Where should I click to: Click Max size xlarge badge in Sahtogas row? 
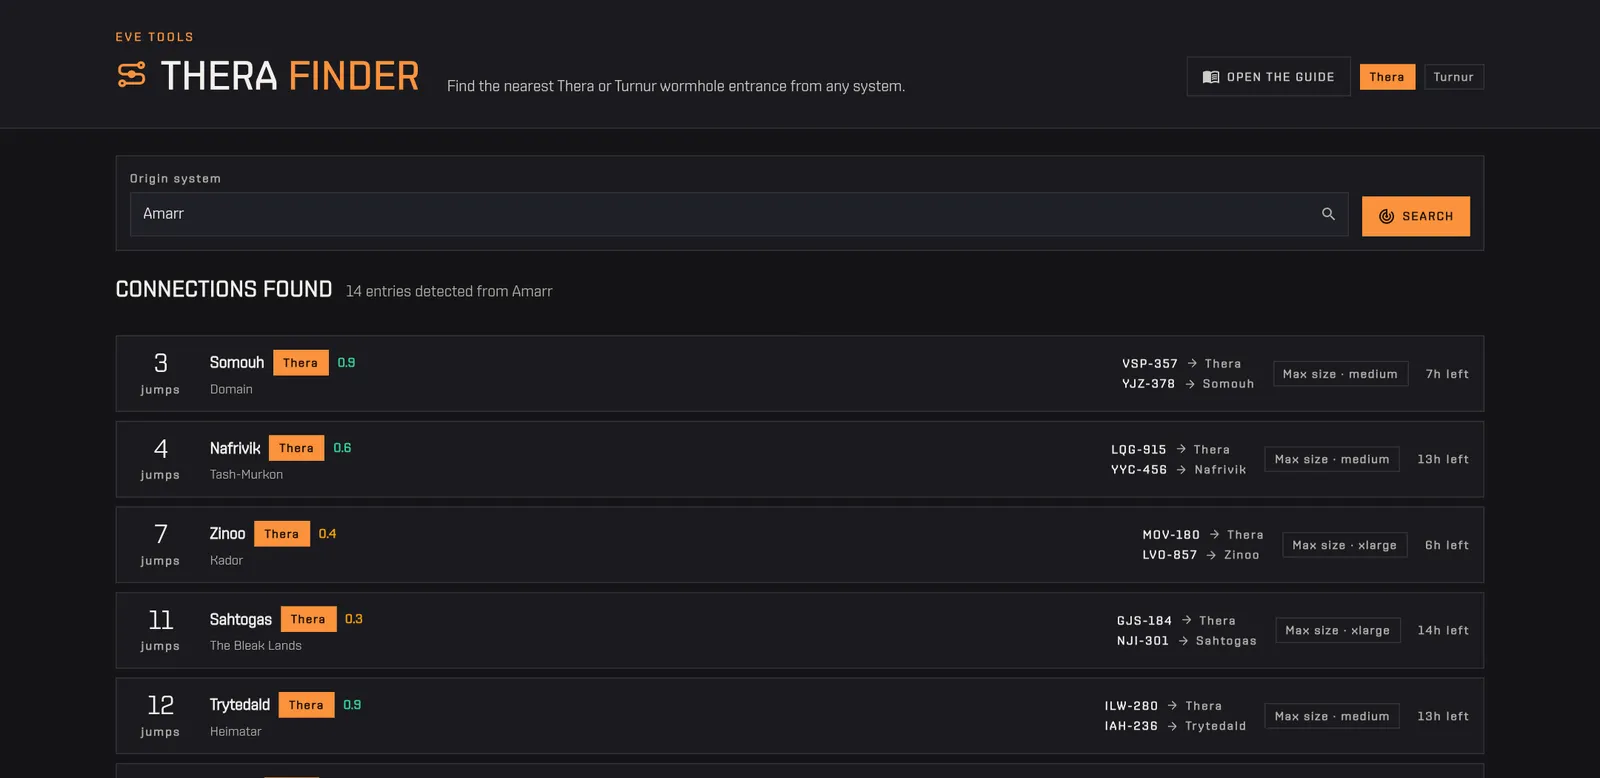point(1337,630)
